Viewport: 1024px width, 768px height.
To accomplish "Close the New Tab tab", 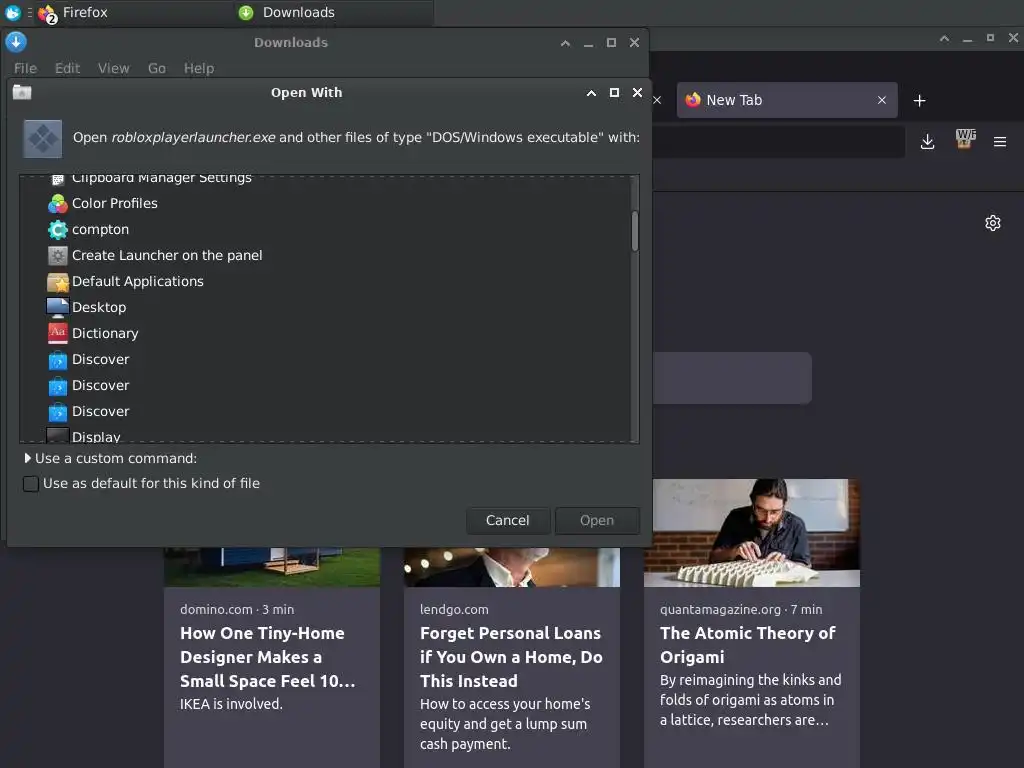I will pyautogui.click(x=882, y=100).
